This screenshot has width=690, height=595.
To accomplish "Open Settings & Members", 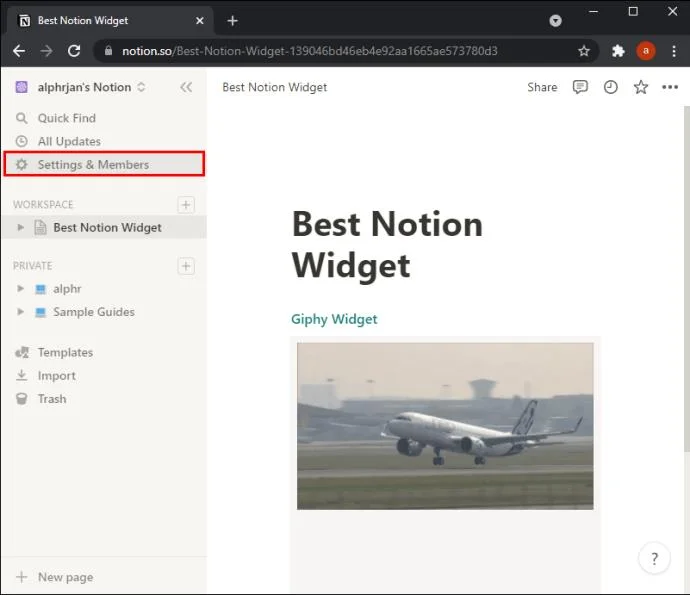I will (x=104, y=164).
